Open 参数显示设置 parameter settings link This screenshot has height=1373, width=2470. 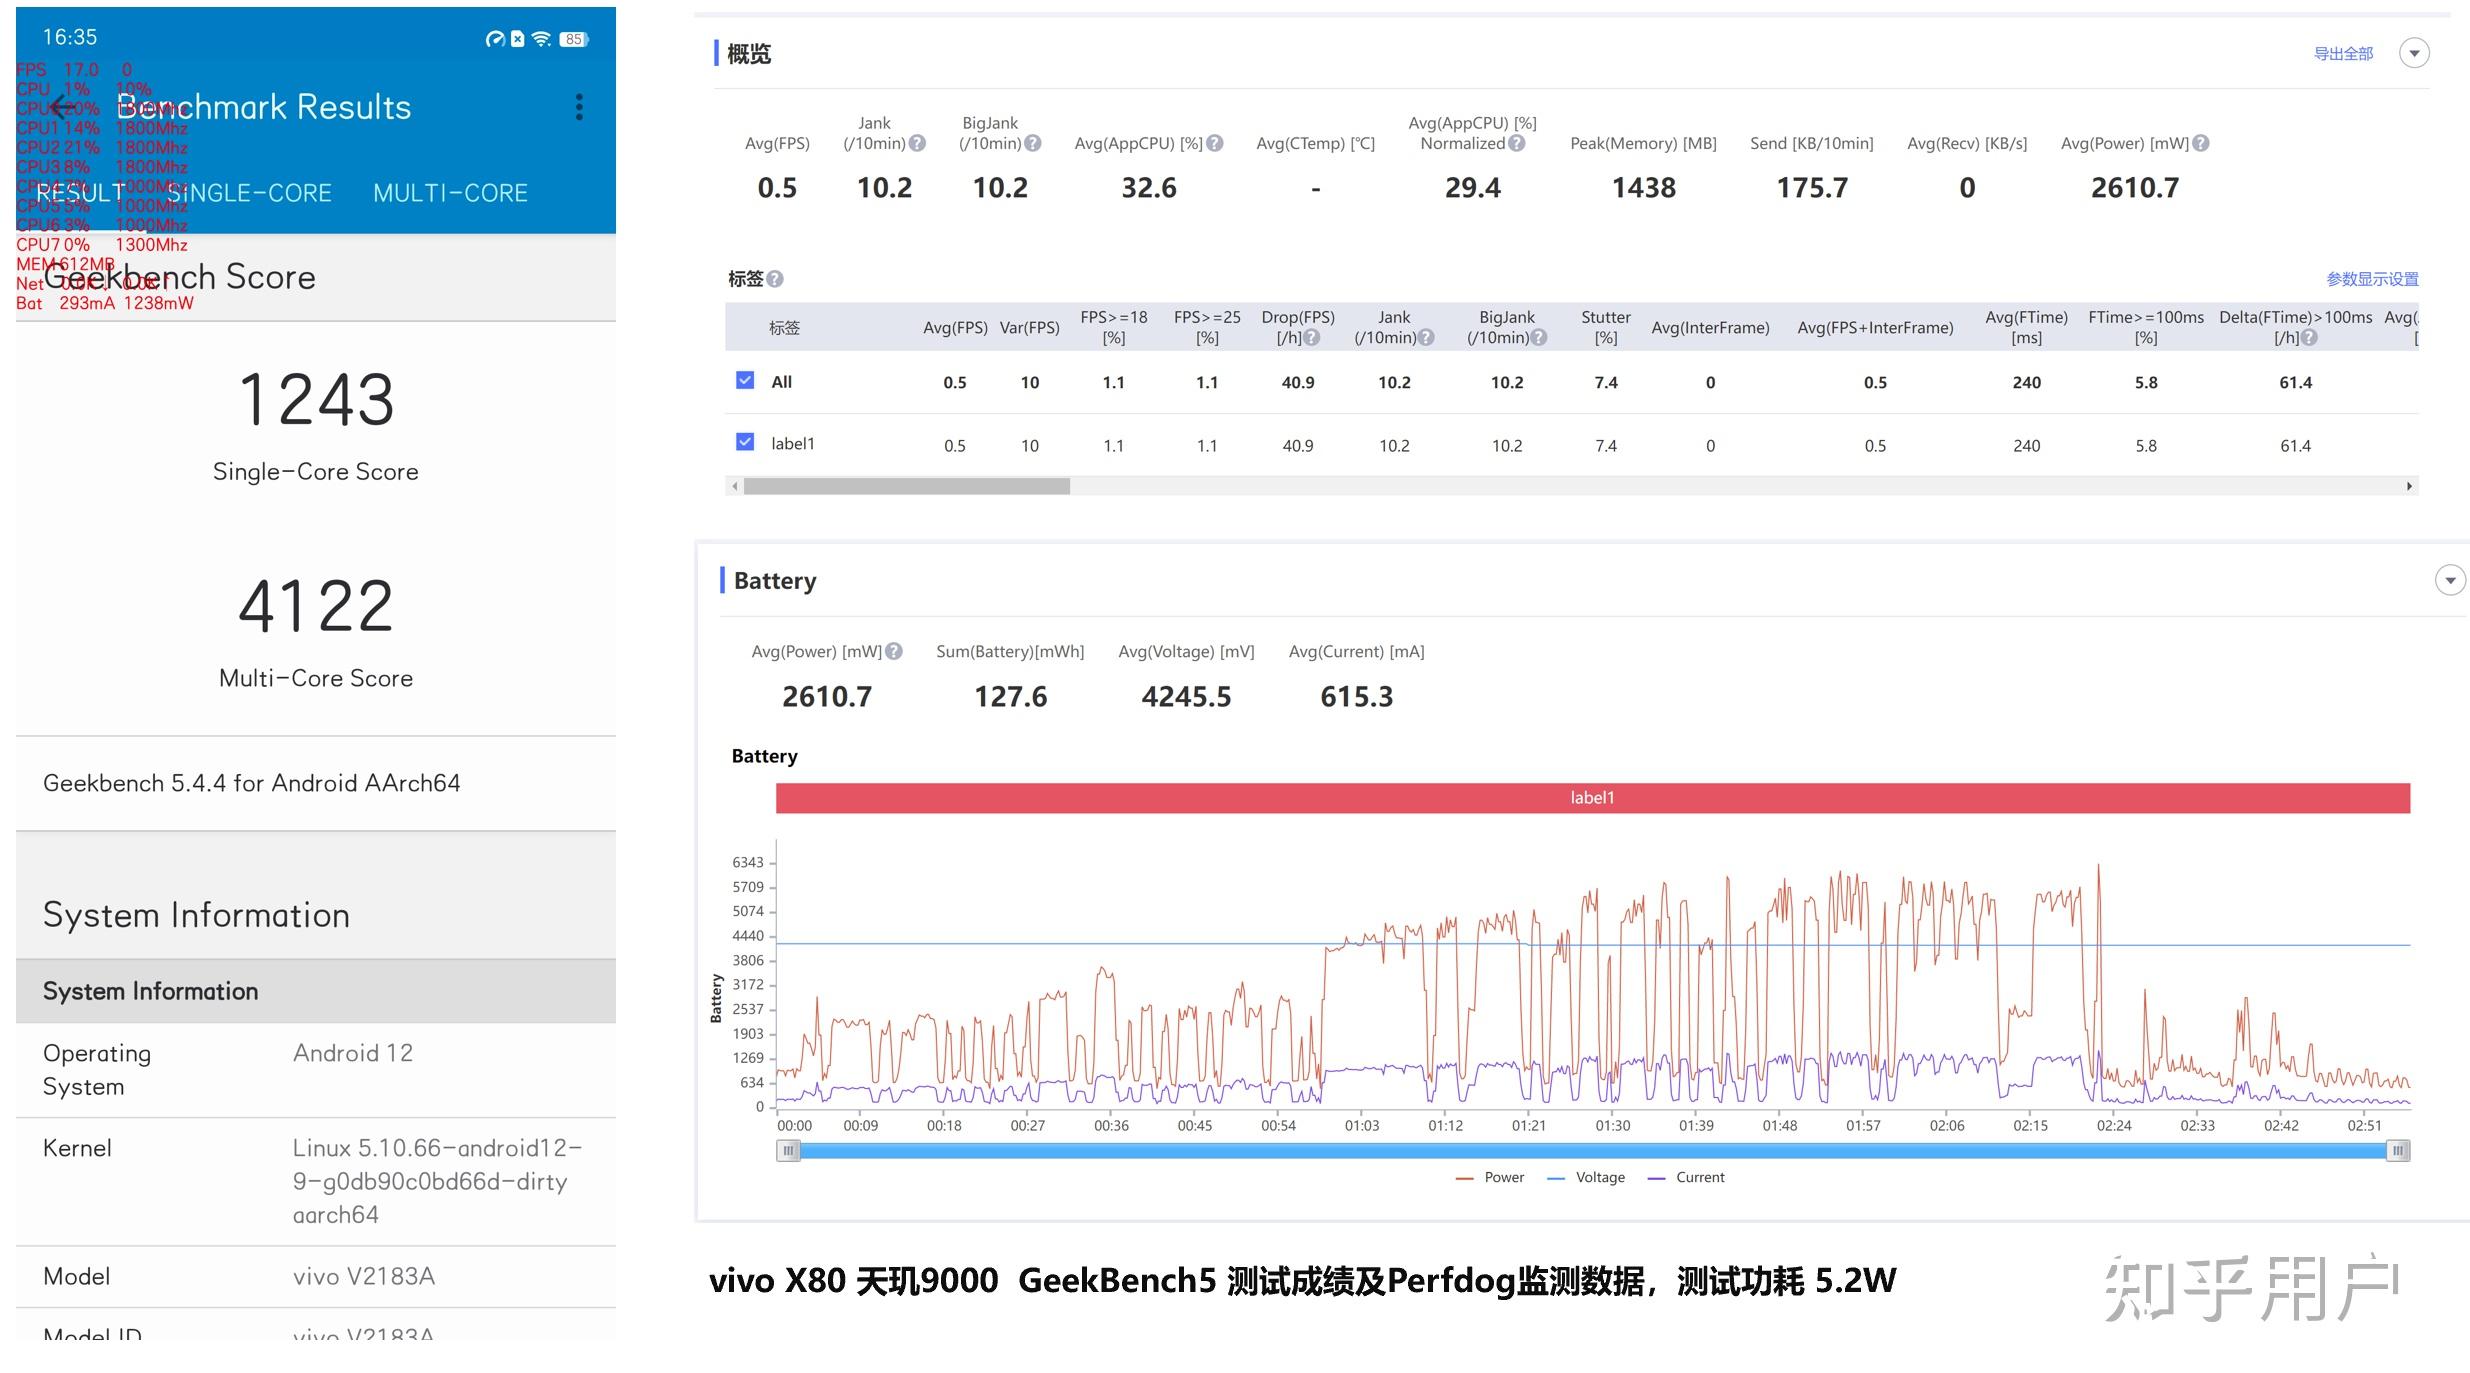click(2372, 279)
